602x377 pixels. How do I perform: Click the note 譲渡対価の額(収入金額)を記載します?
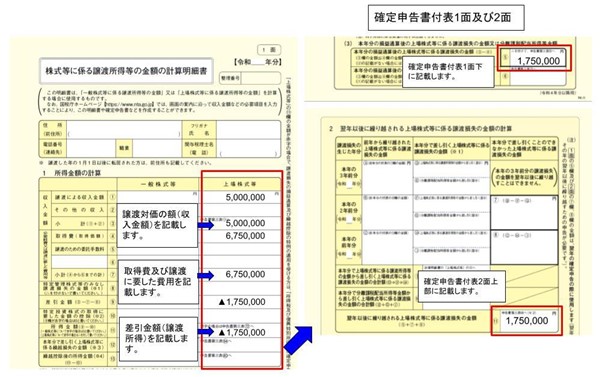[157, 225]
